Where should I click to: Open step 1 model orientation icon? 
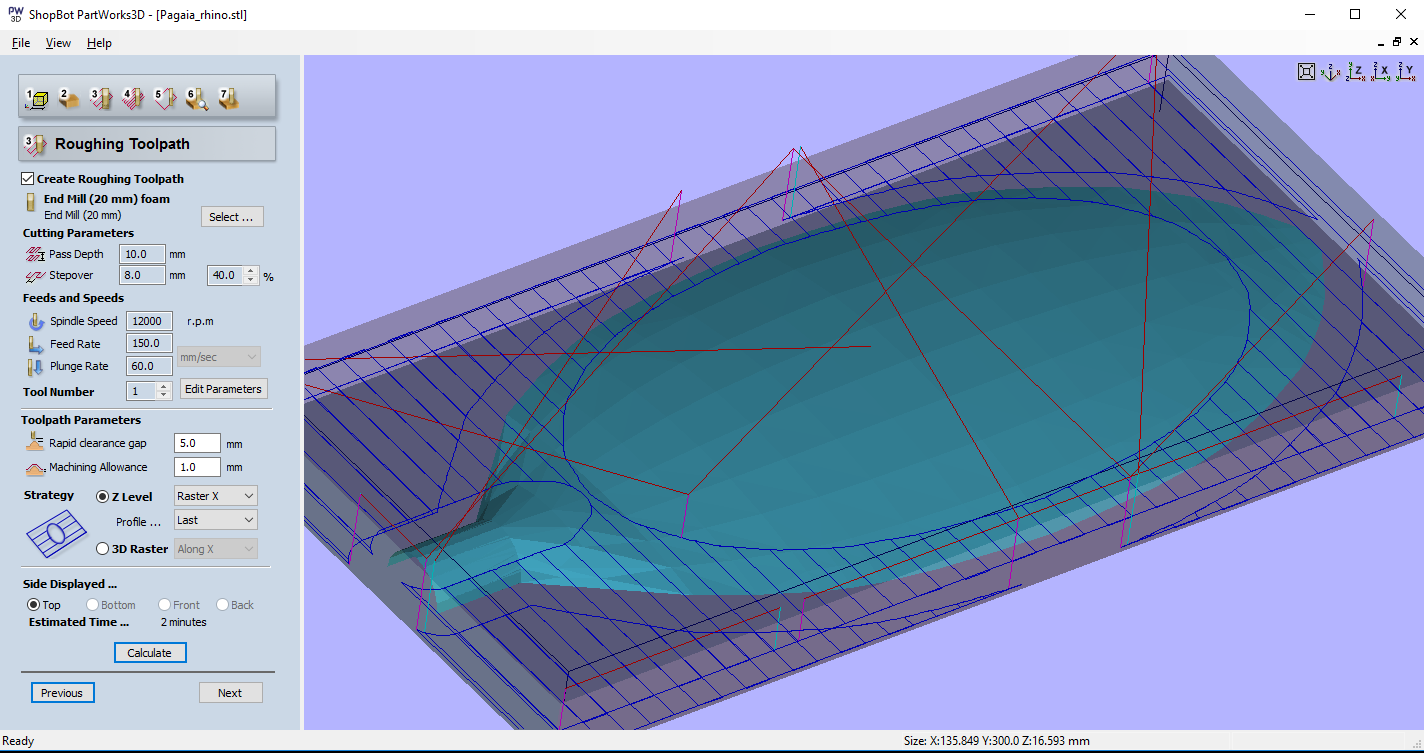37,98
